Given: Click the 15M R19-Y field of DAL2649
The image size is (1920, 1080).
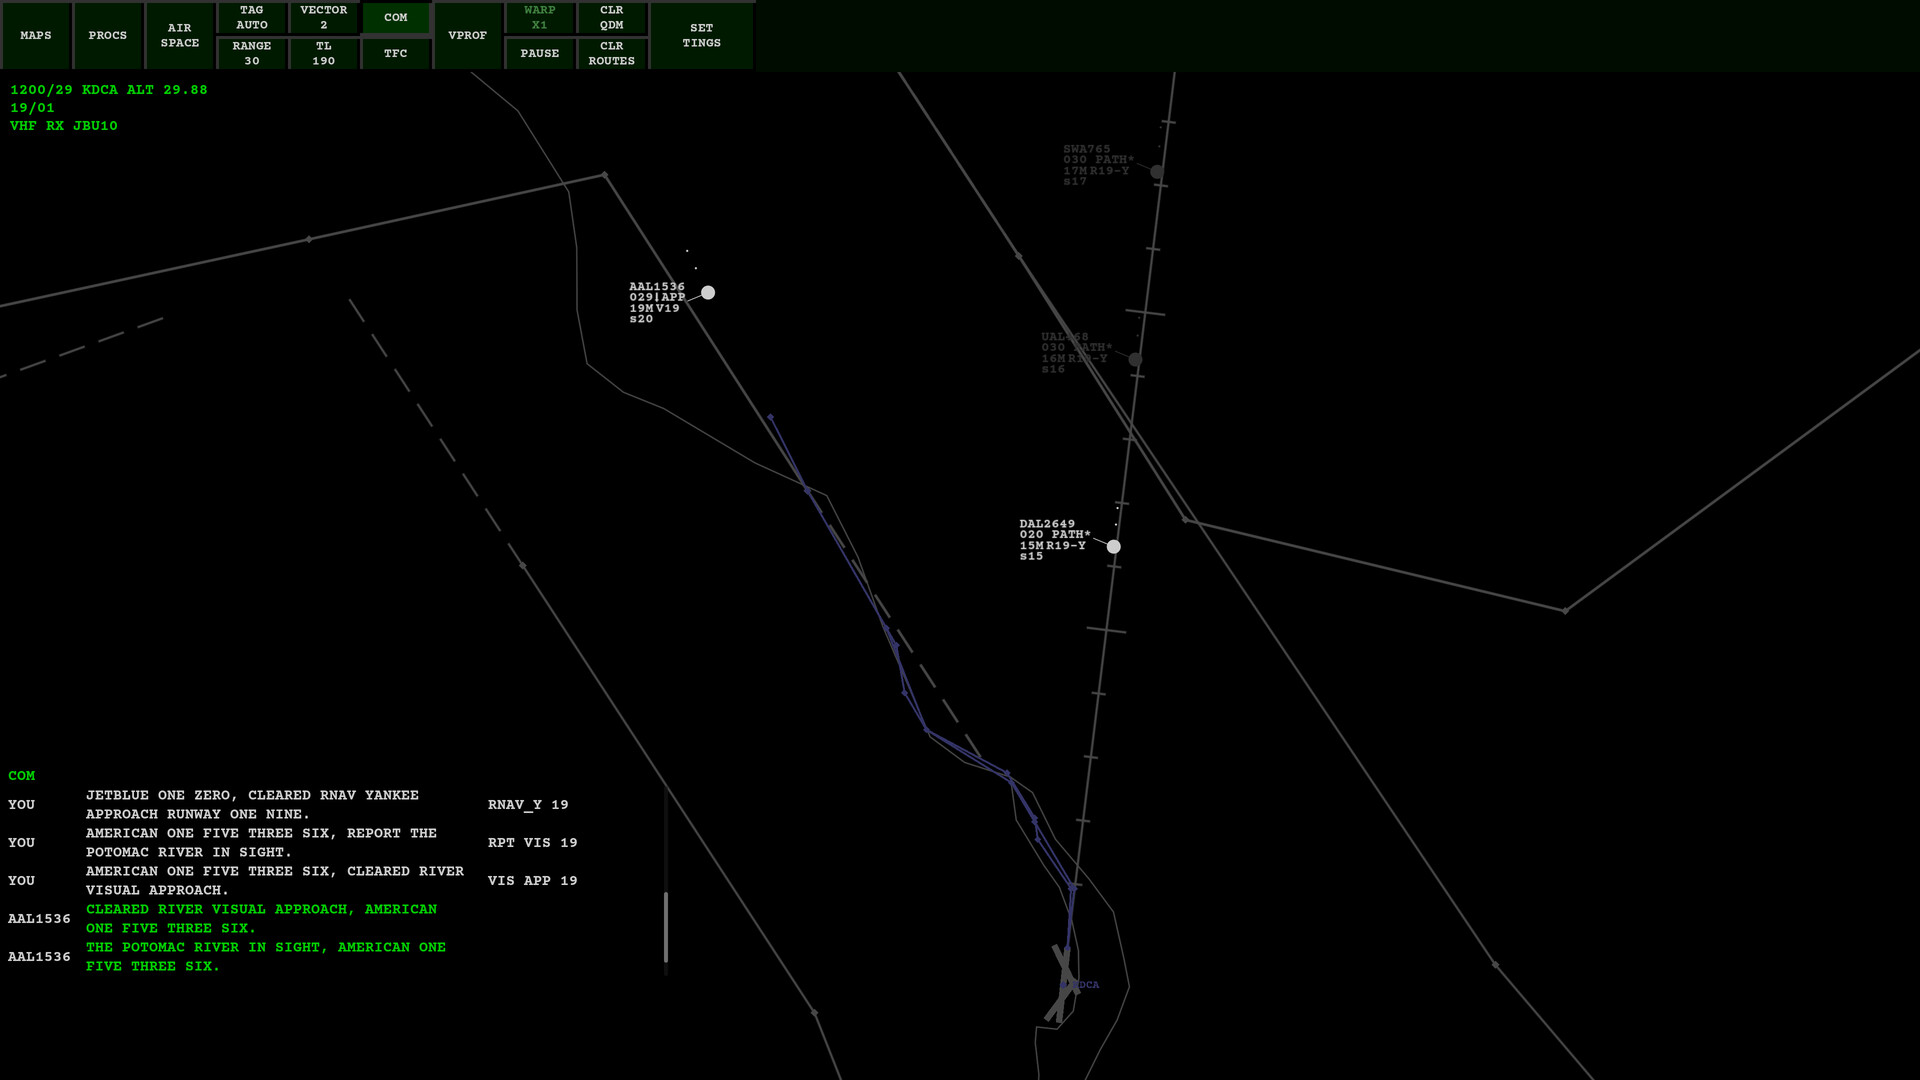Looking at the screenshot, I should pos(1053,546).
